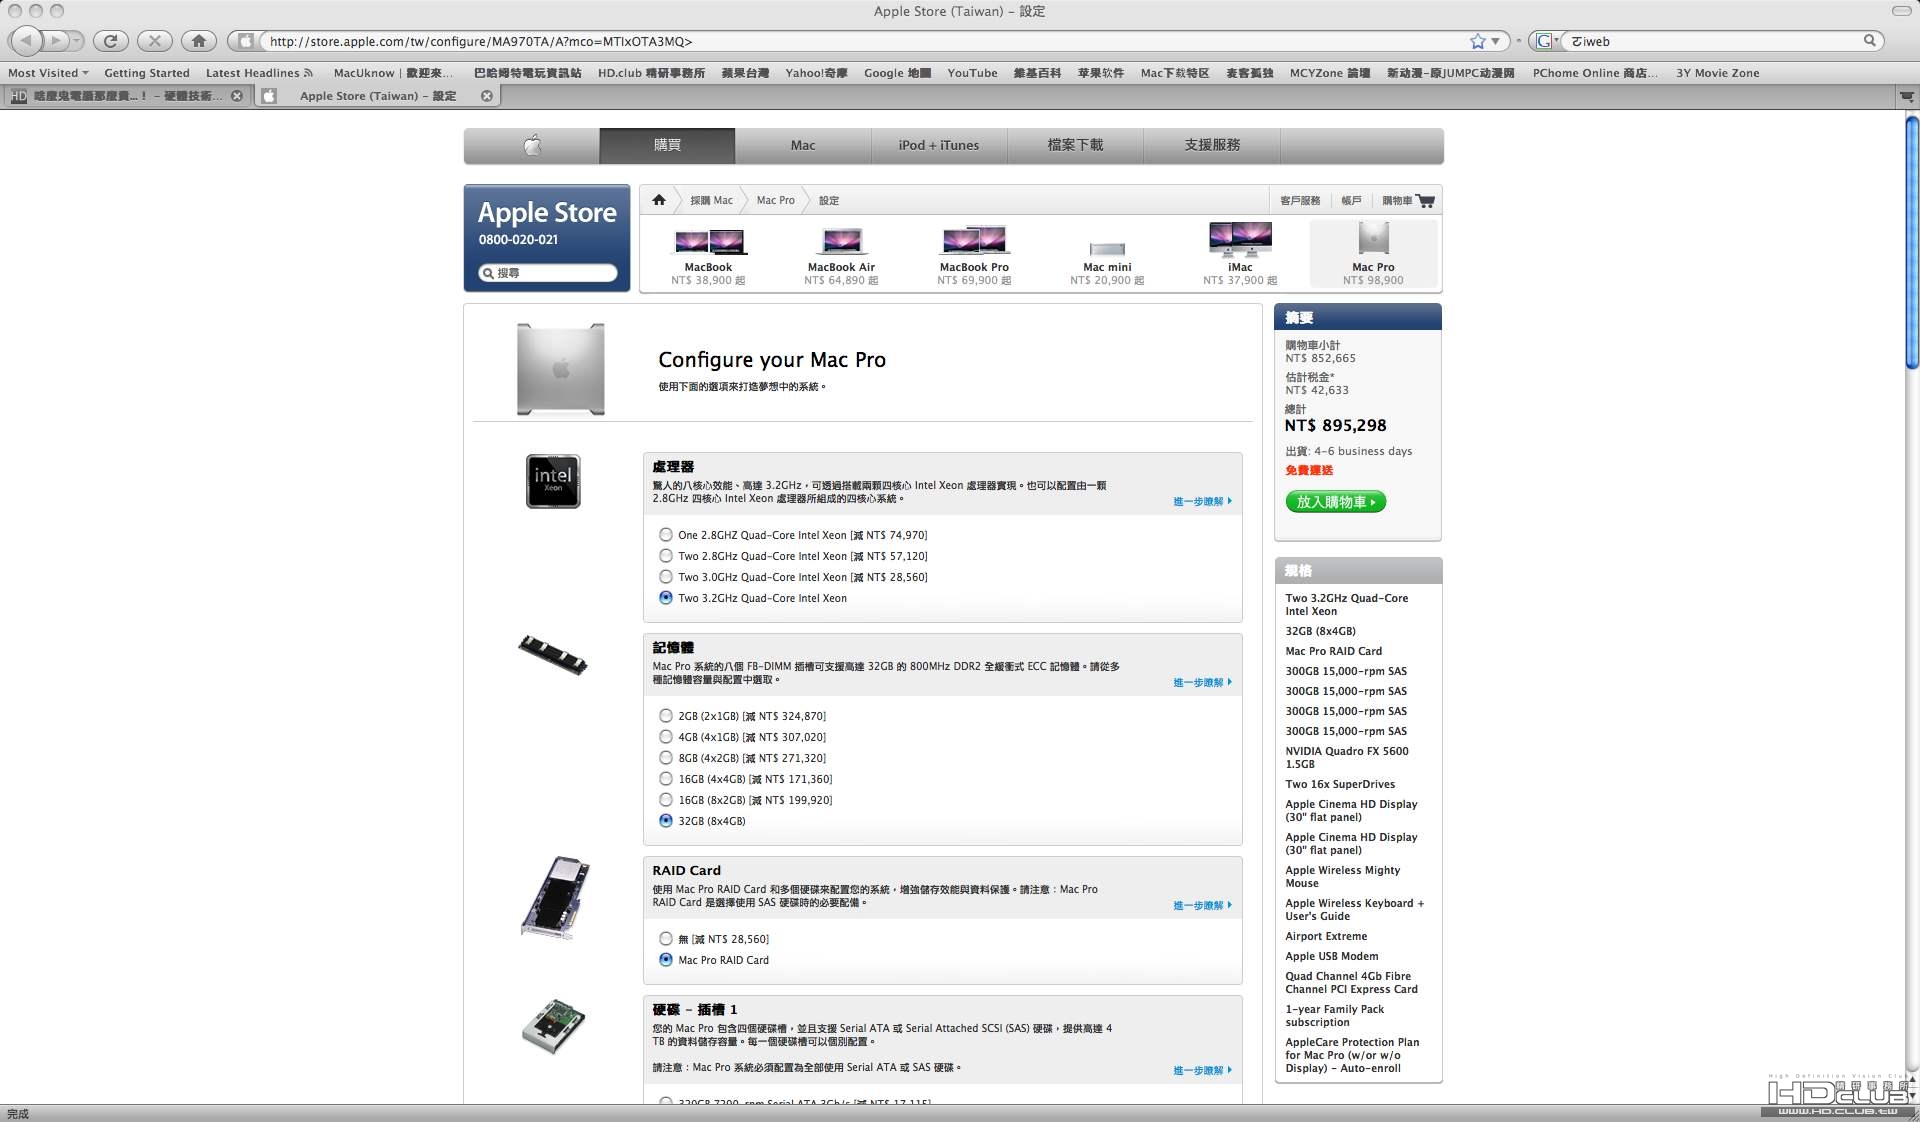Viewport: 1920px width, 1122px height.
Task: Click the browser home icon
Action: coord(198,41)
